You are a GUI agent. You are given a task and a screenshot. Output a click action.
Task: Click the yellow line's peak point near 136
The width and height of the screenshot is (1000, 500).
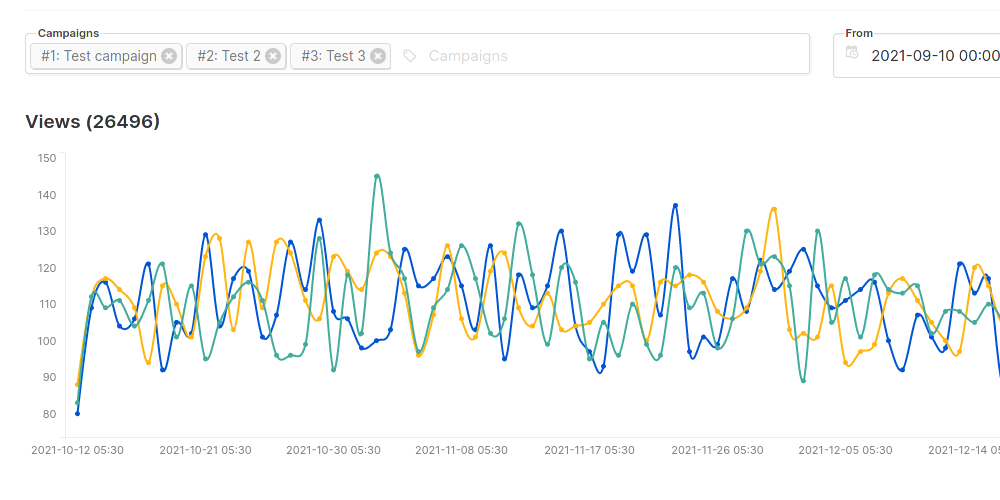click(x=774, y=209)
